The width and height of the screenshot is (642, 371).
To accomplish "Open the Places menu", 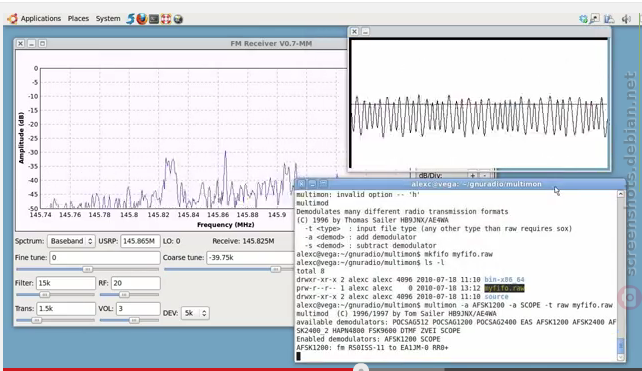I will pyautogui.click(x=78, y=18).
